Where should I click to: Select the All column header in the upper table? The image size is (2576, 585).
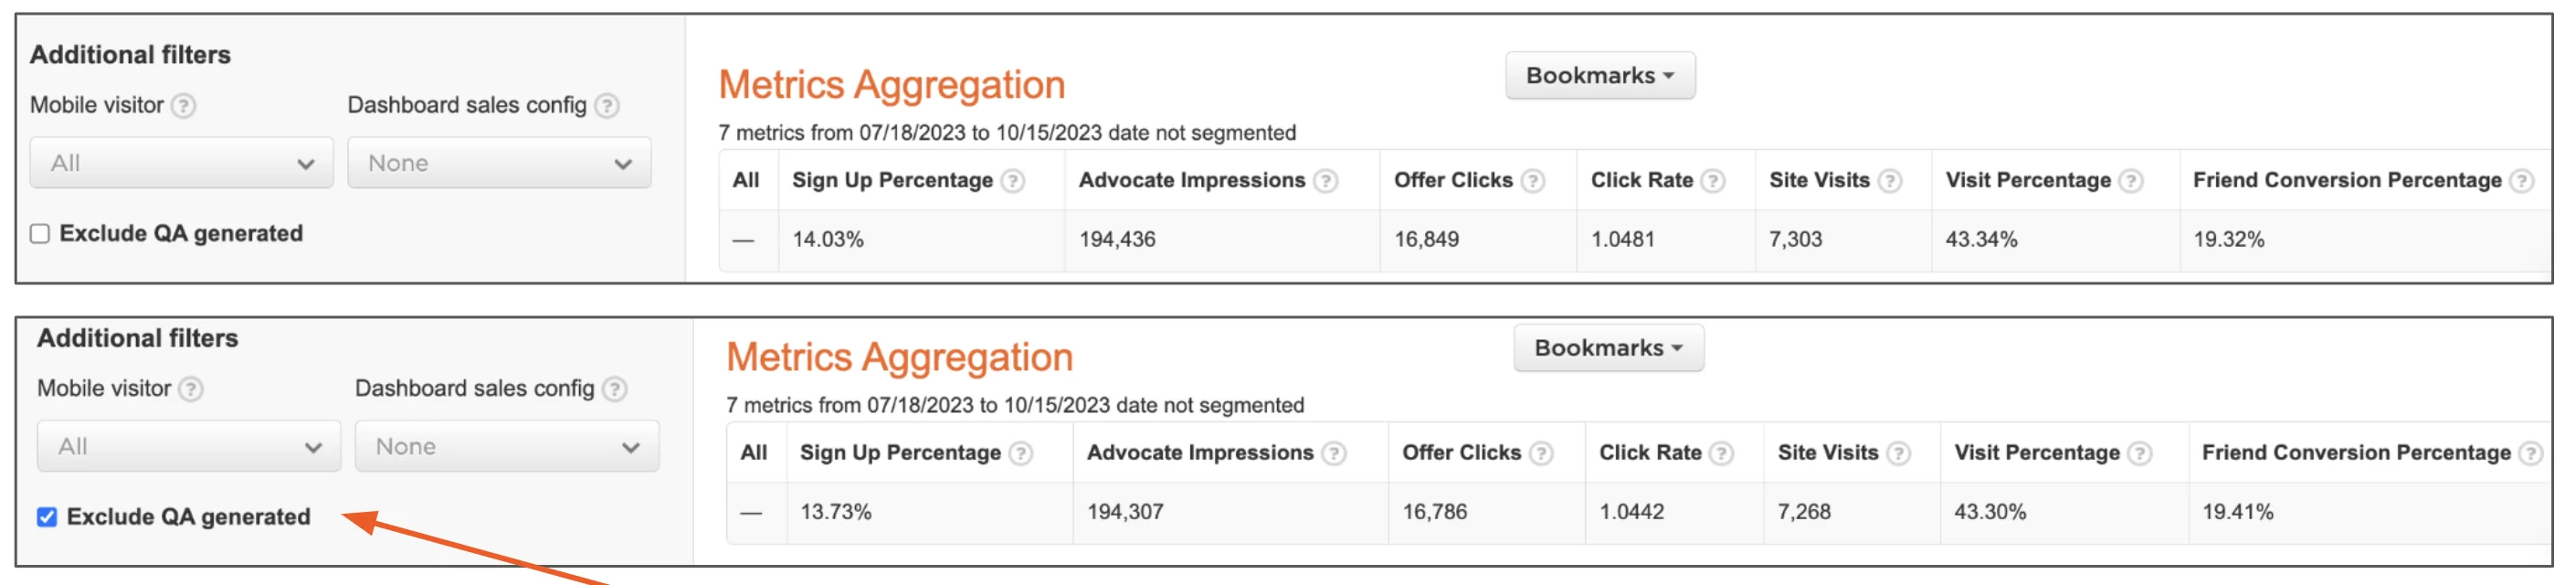click(x=746, y=181)
